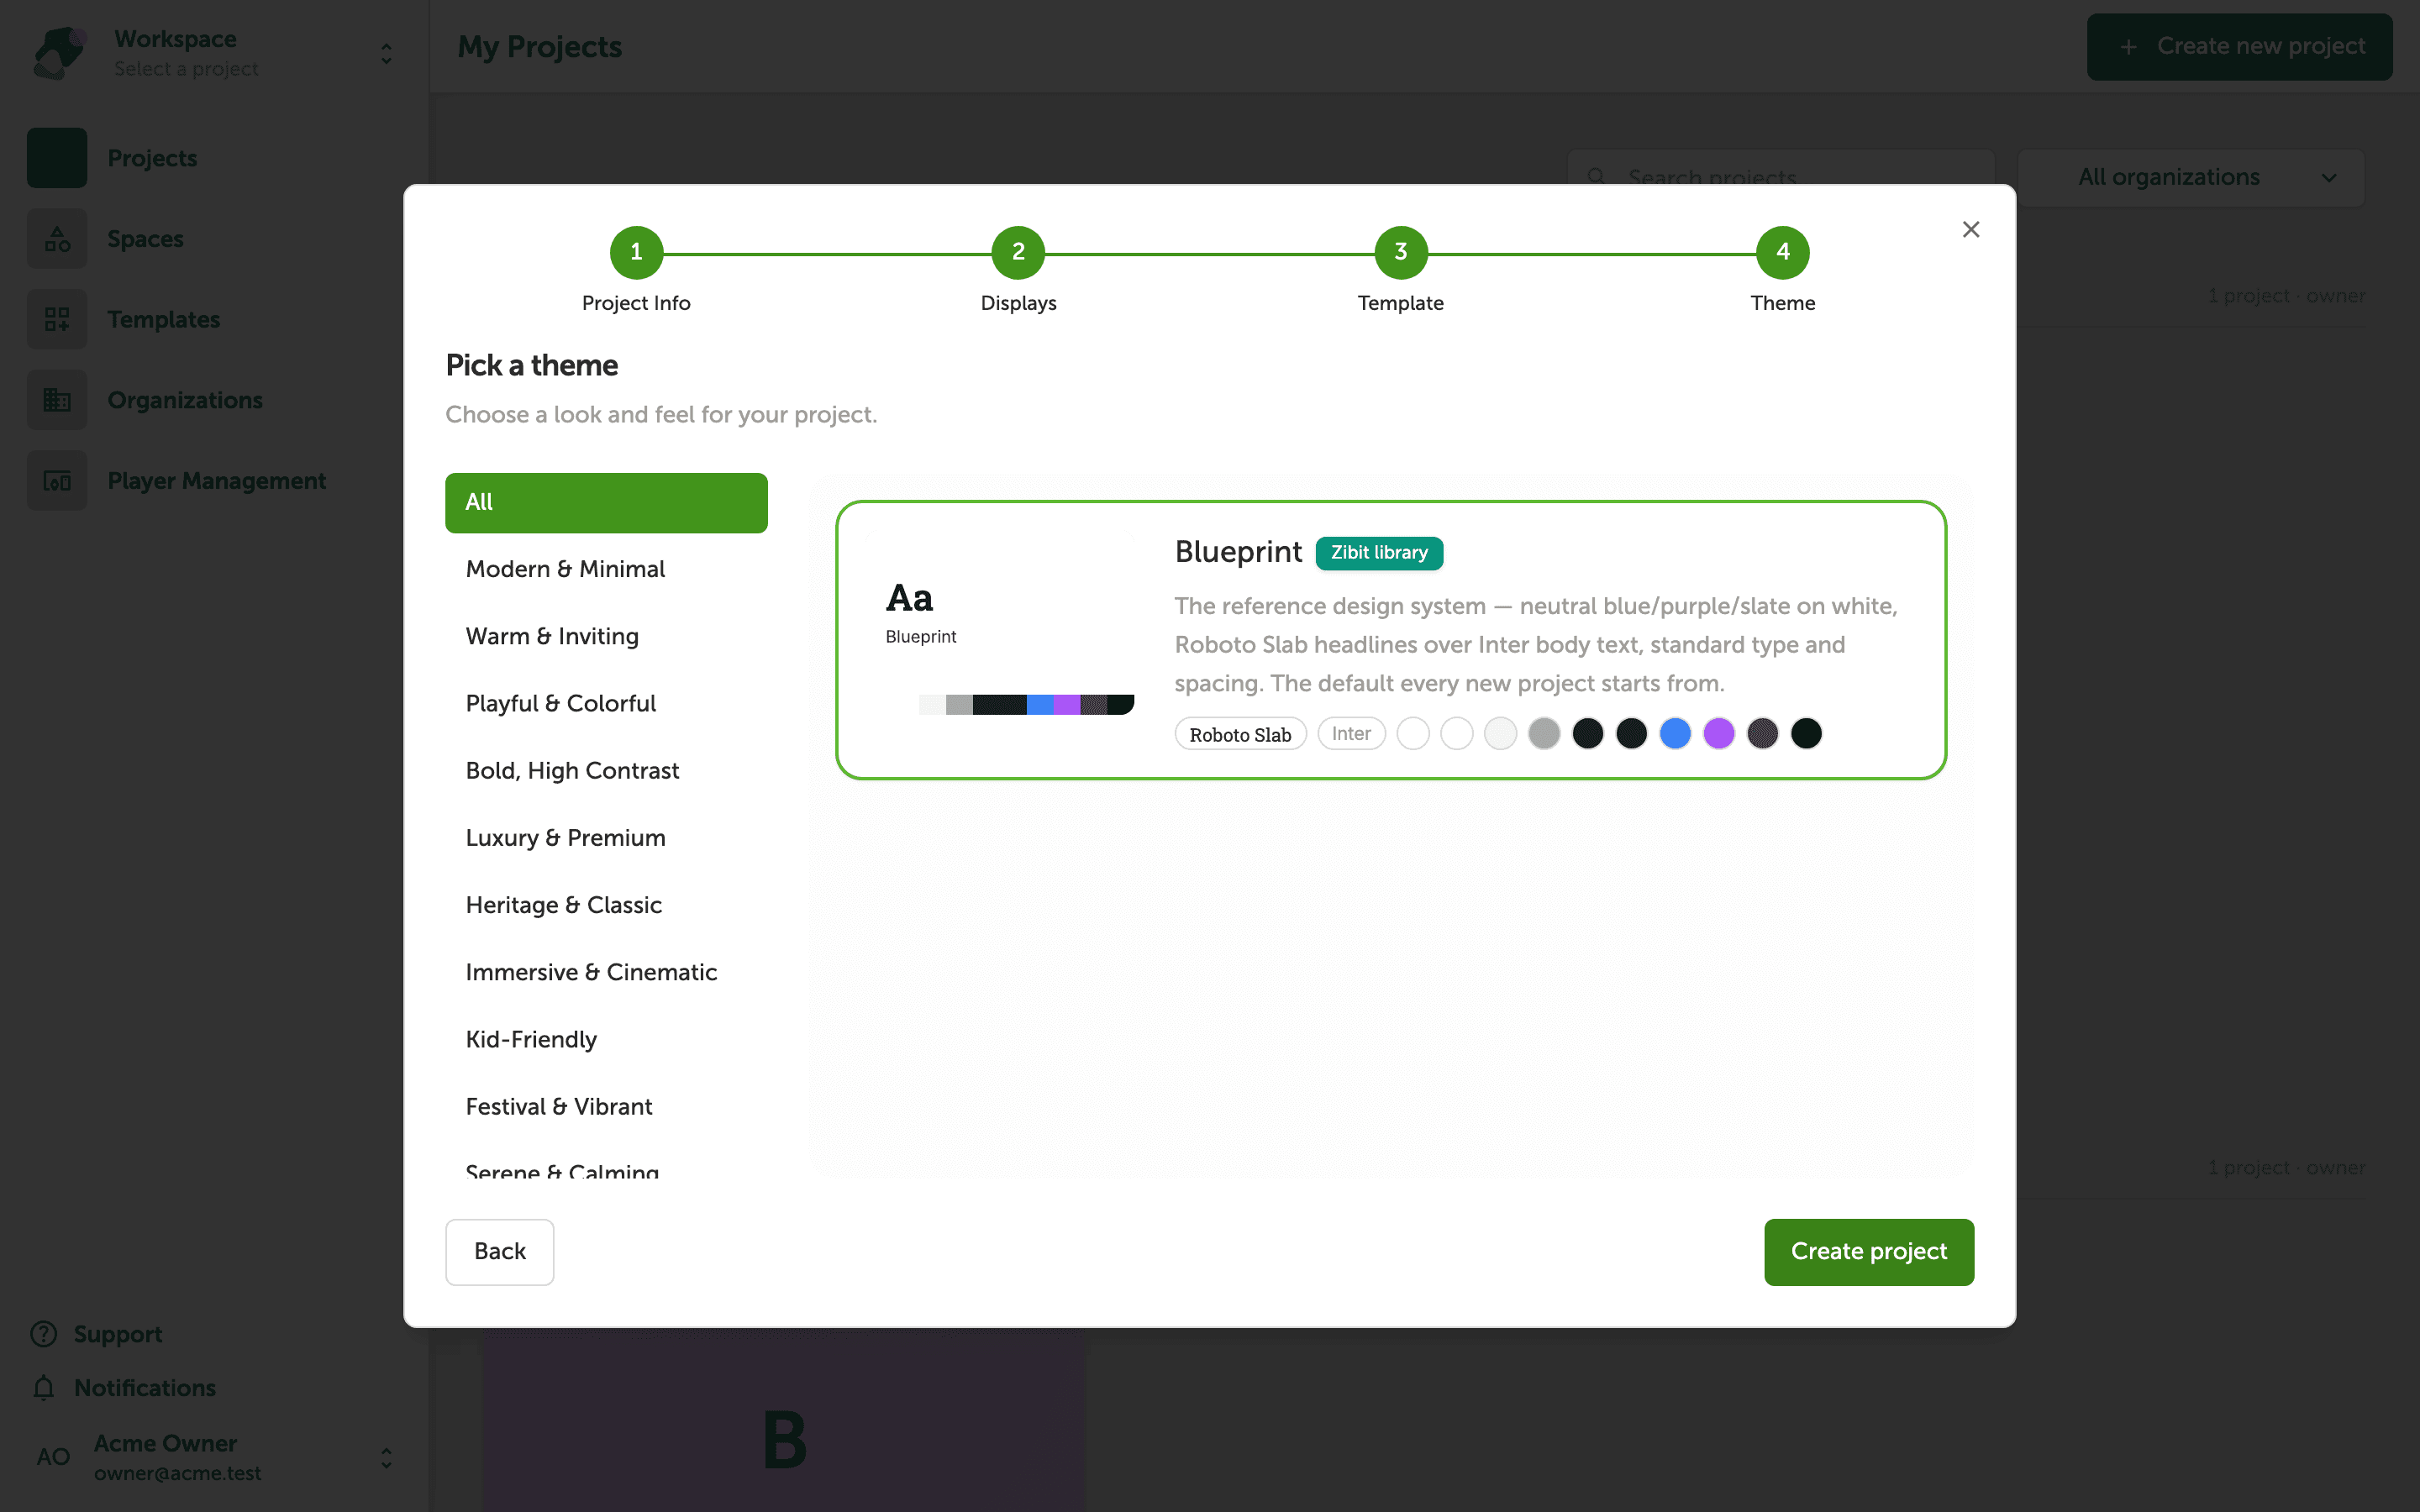Image resolution: width=2420 pixels, height=1512 pixels.
Task: Click Create project button
Action: 1868,1251
